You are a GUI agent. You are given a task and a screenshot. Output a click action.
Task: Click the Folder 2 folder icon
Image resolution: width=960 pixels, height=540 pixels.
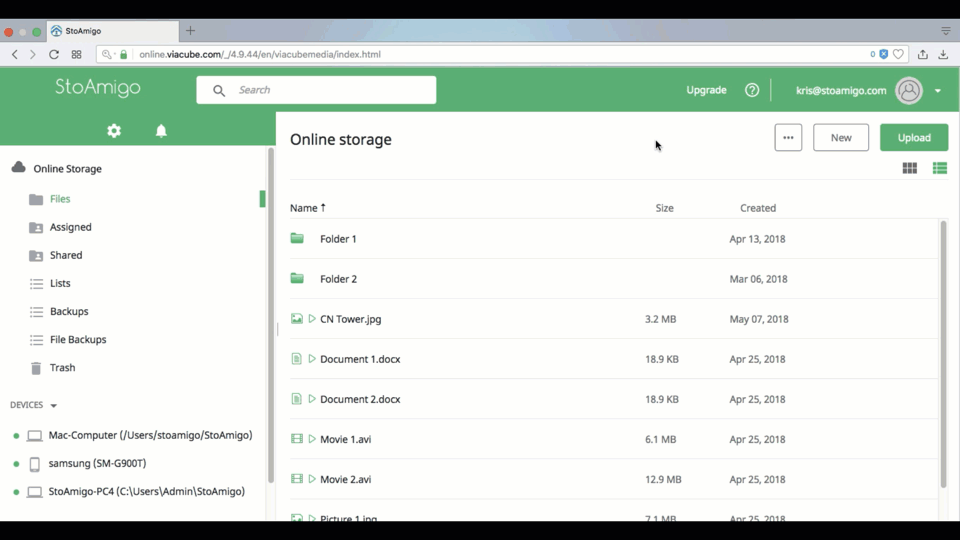297,278
